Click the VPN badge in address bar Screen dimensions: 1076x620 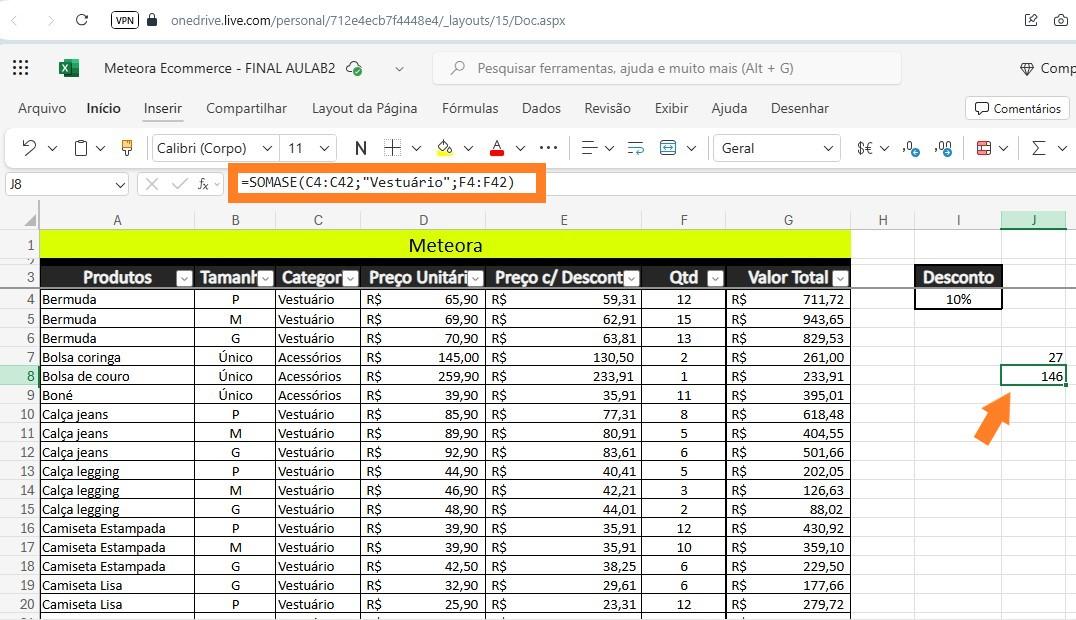[x=125, y=20]
